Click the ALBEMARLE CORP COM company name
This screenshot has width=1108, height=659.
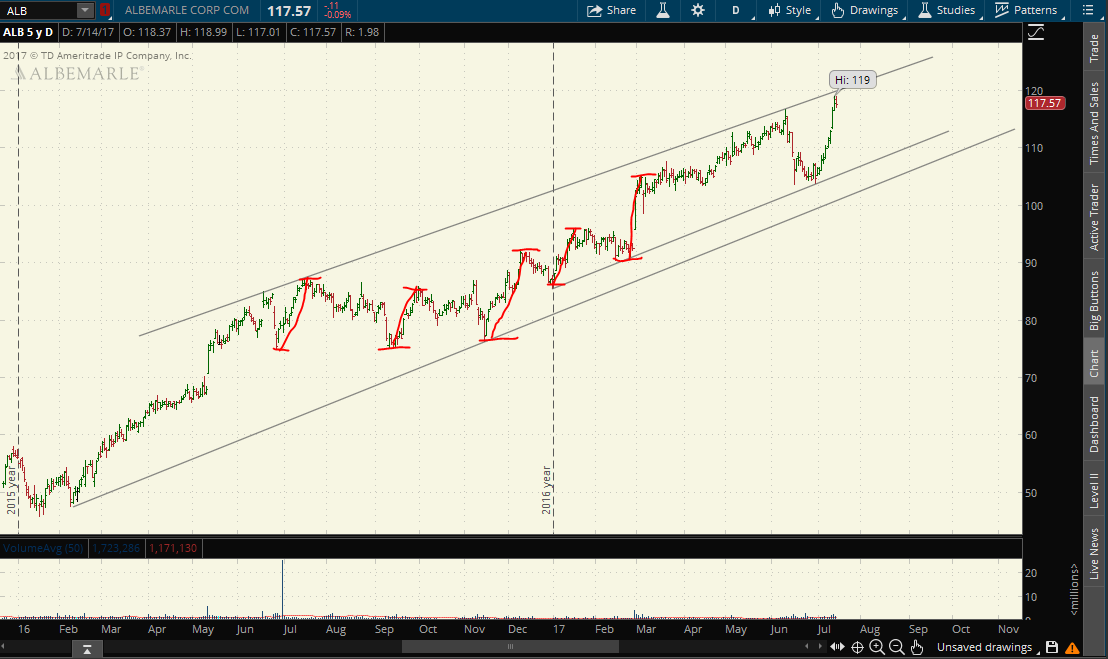[187, 10]
